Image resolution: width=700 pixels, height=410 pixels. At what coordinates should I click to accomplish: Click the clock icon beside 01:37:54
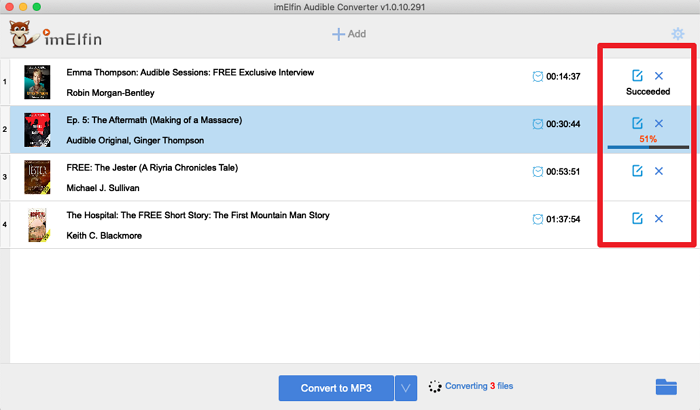pyautogui.click(x=538, y=219)
